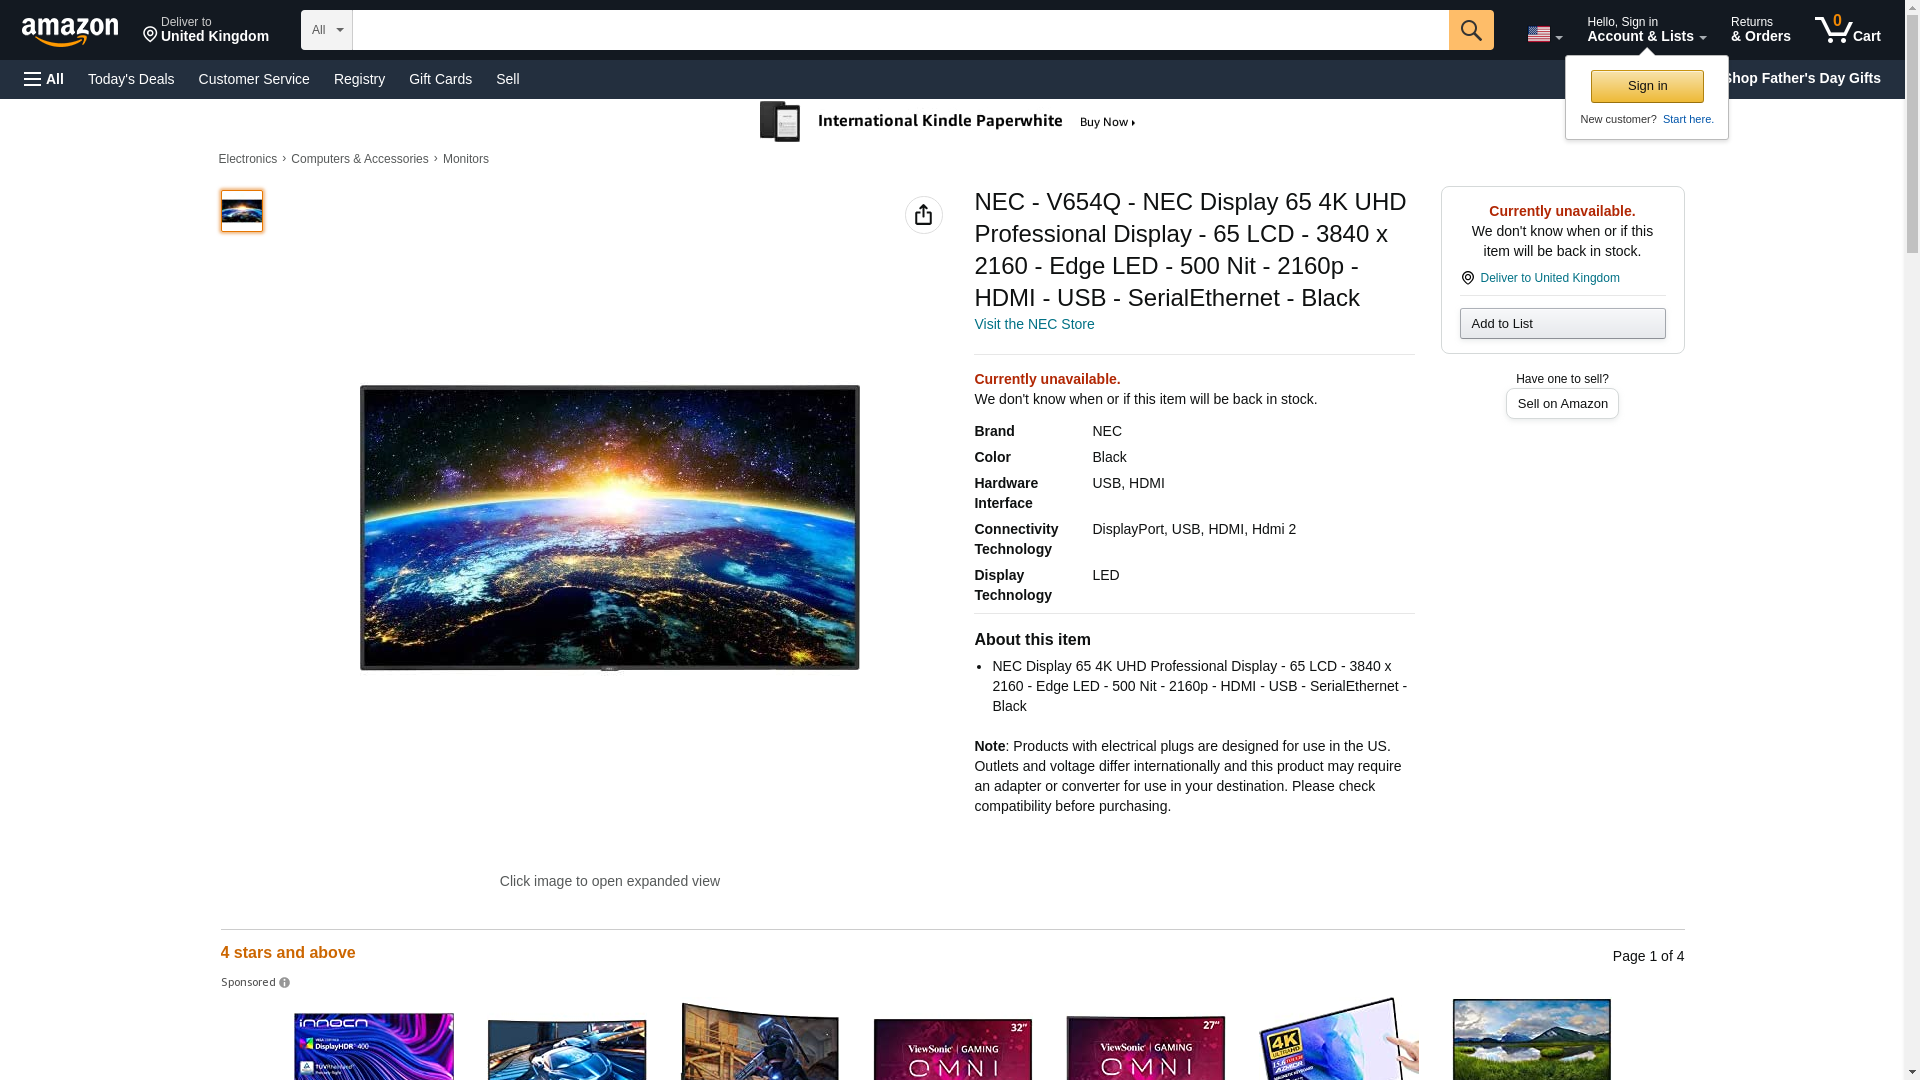Open search category All dropdown

pos(326,30)
